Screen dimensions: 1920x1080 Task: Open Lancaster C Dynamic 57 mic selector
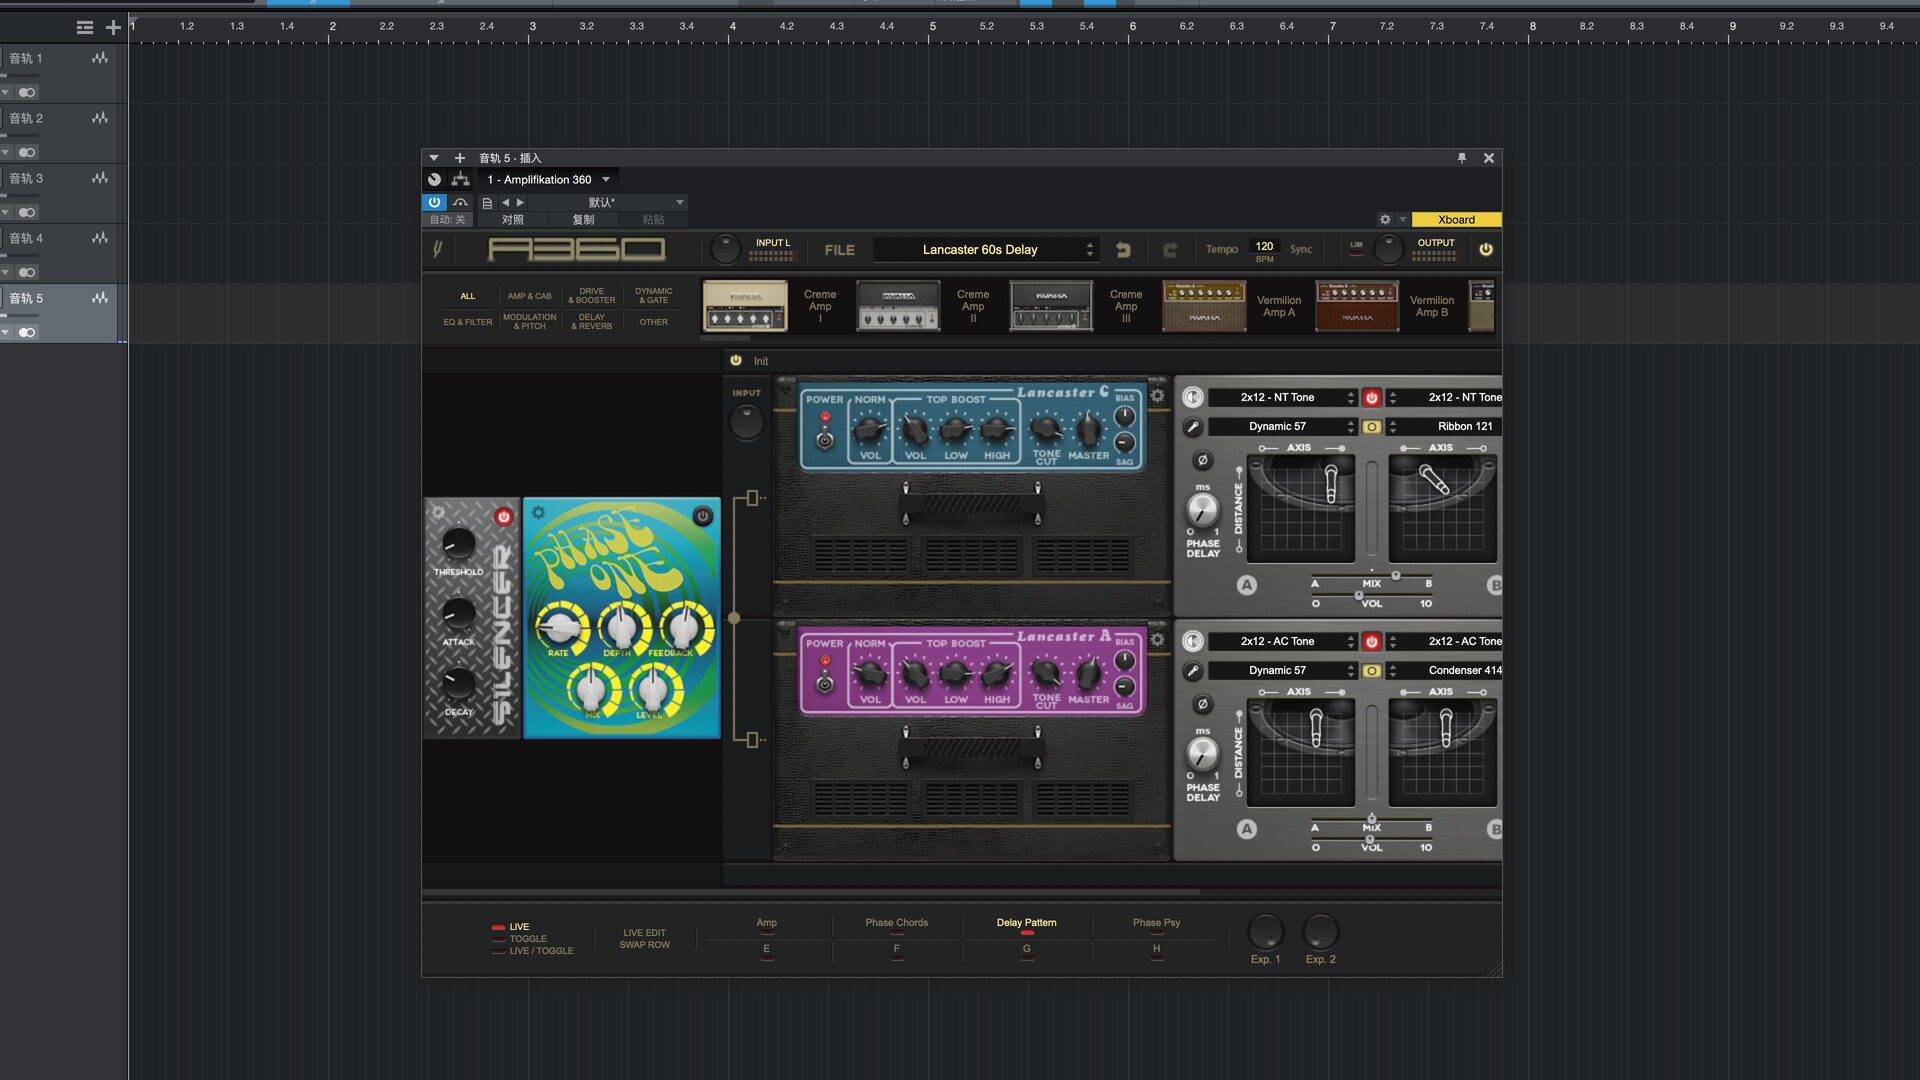(x=1283, y=427)
